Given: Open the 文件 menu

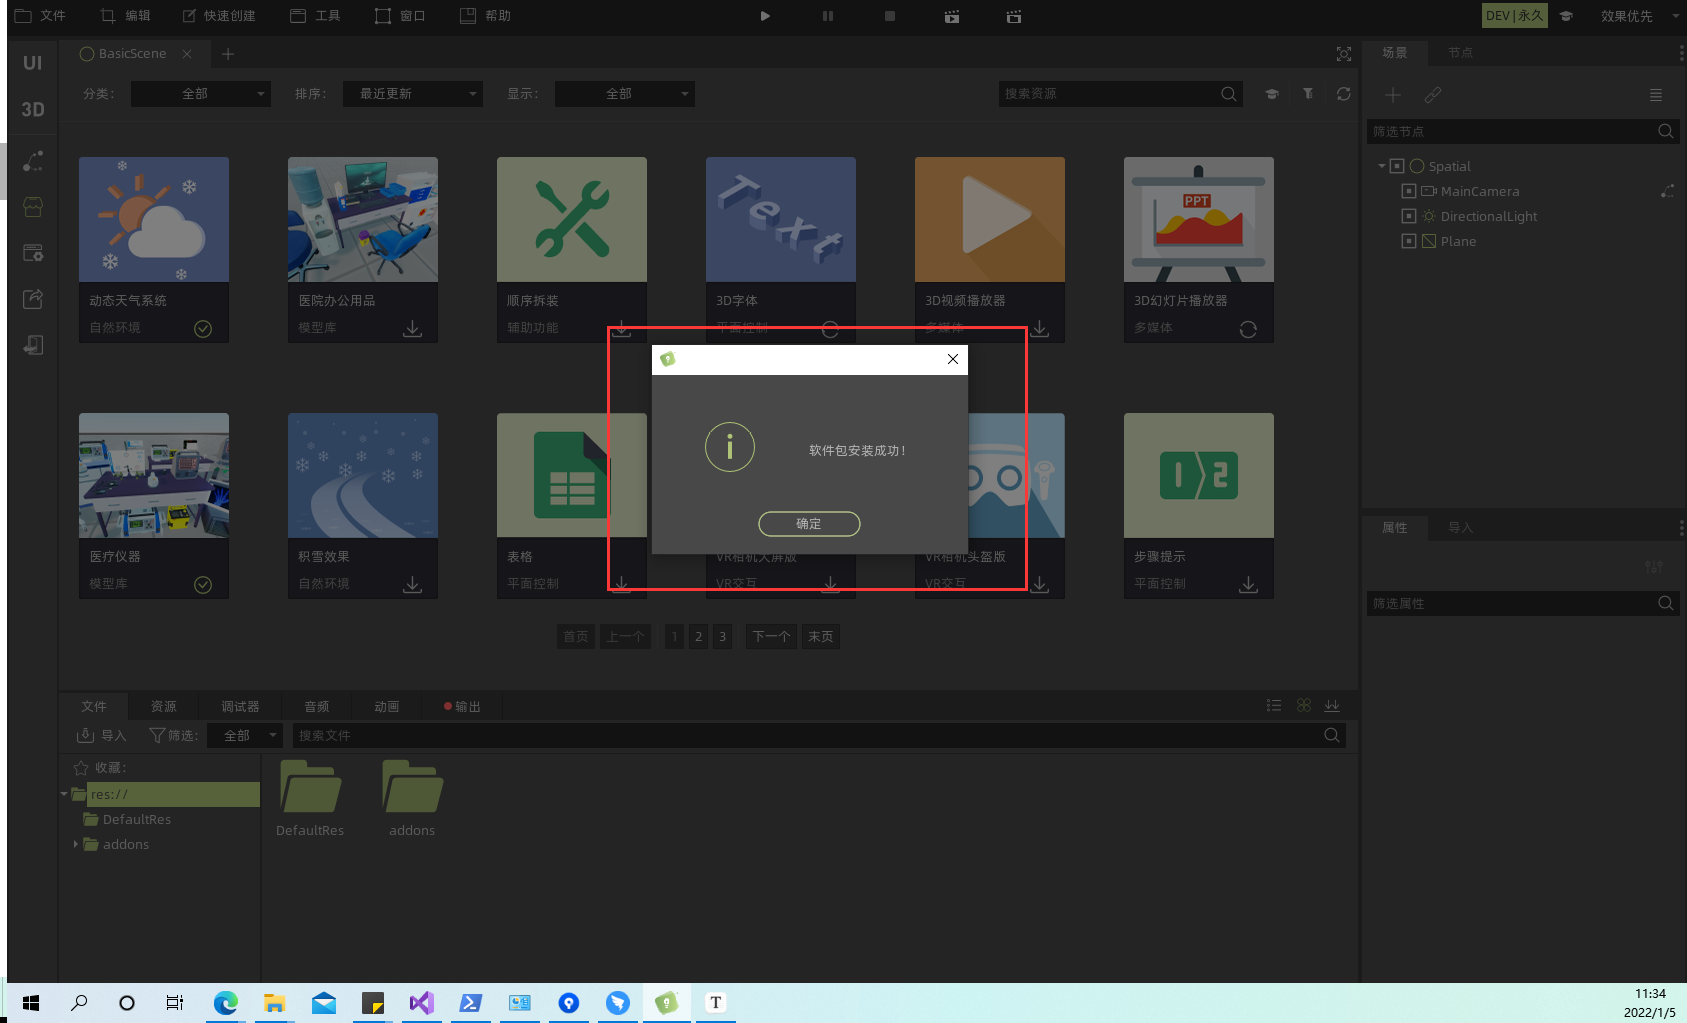Looking at the screenshot, I should (x=40, y=16).
